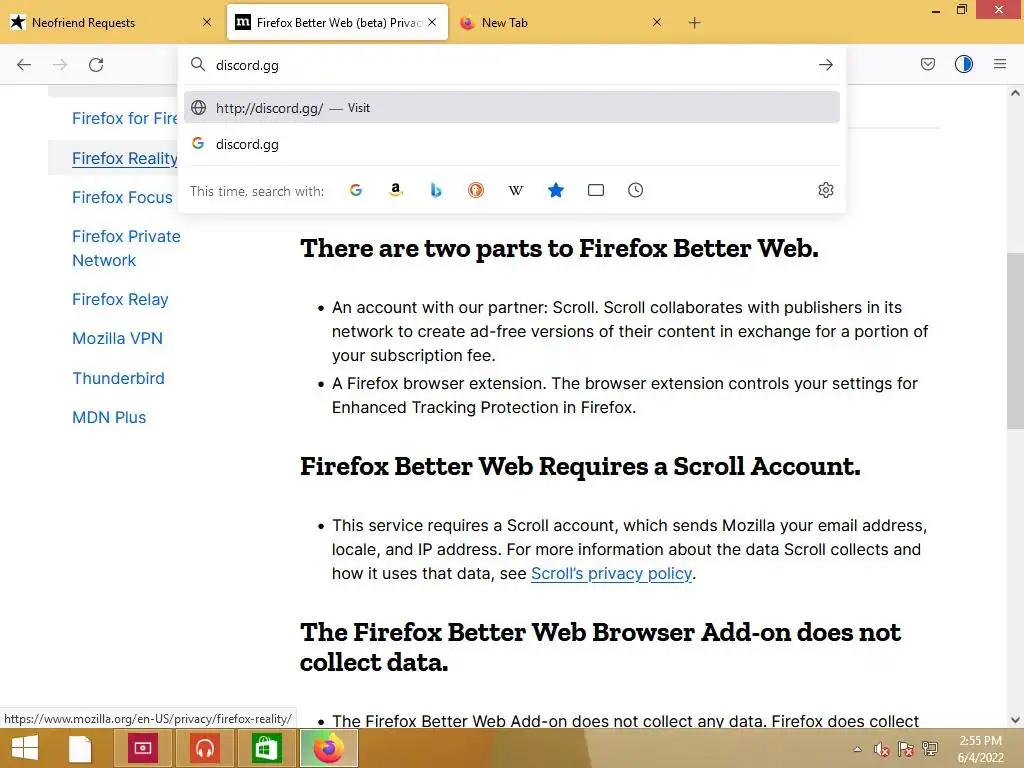Screen dimensions: 1024x768
Task: Open the Mozilla VPN sidebar link
Action: pyautogui.click(x=118, y=338)
